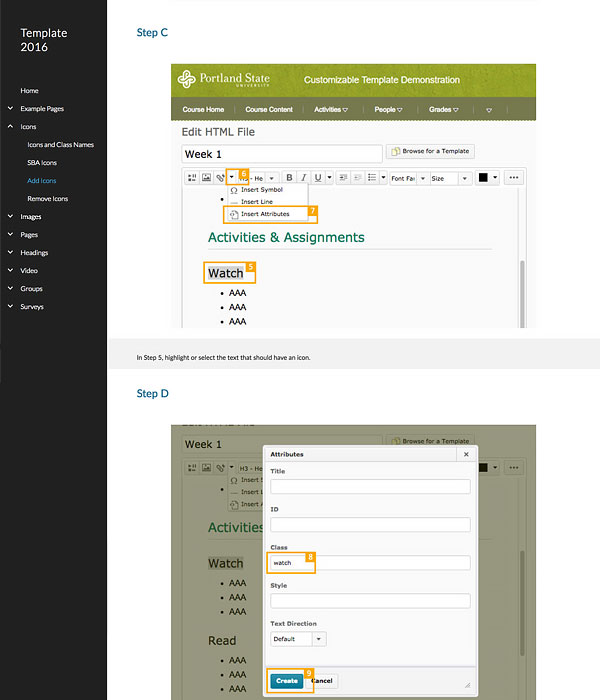
Task: Open the more options ellipsis in Step C toolbar
Action: tap(514, 178)
